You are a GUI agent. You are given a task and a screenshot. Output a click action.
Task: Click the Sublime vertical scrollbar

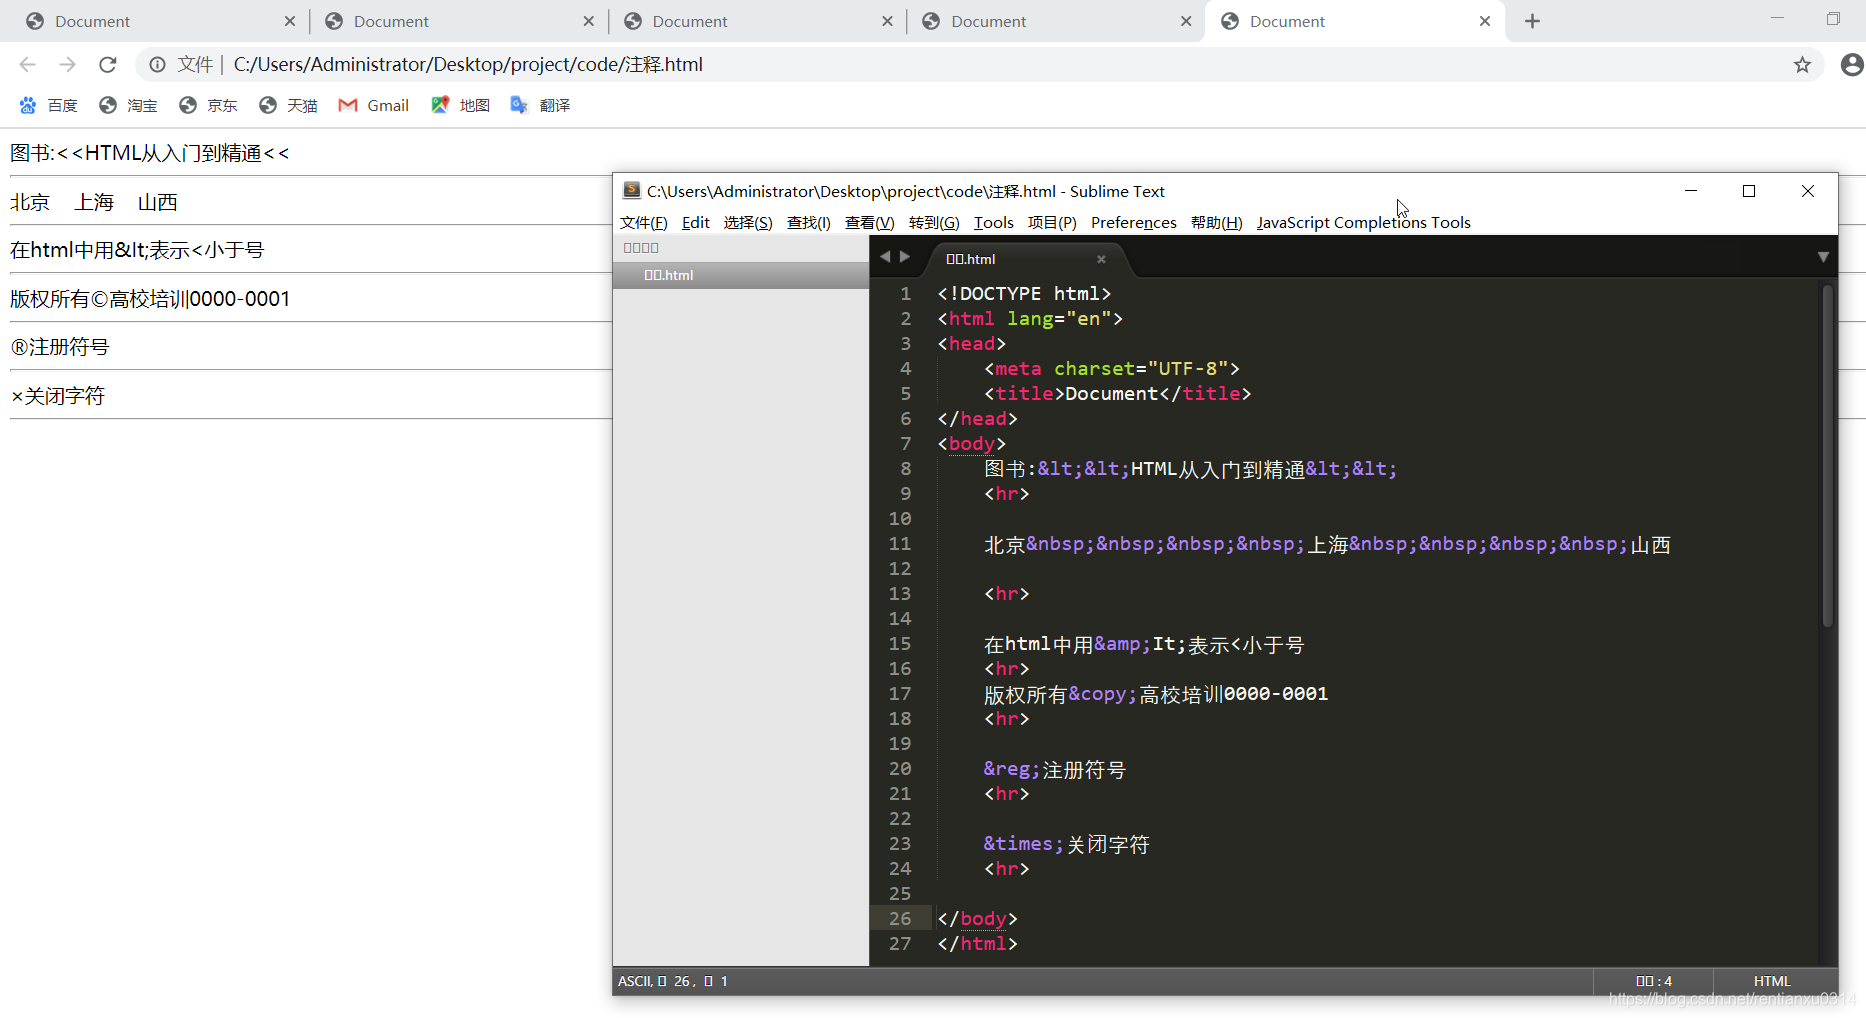pyautogui.click(x=1827, y=456)
